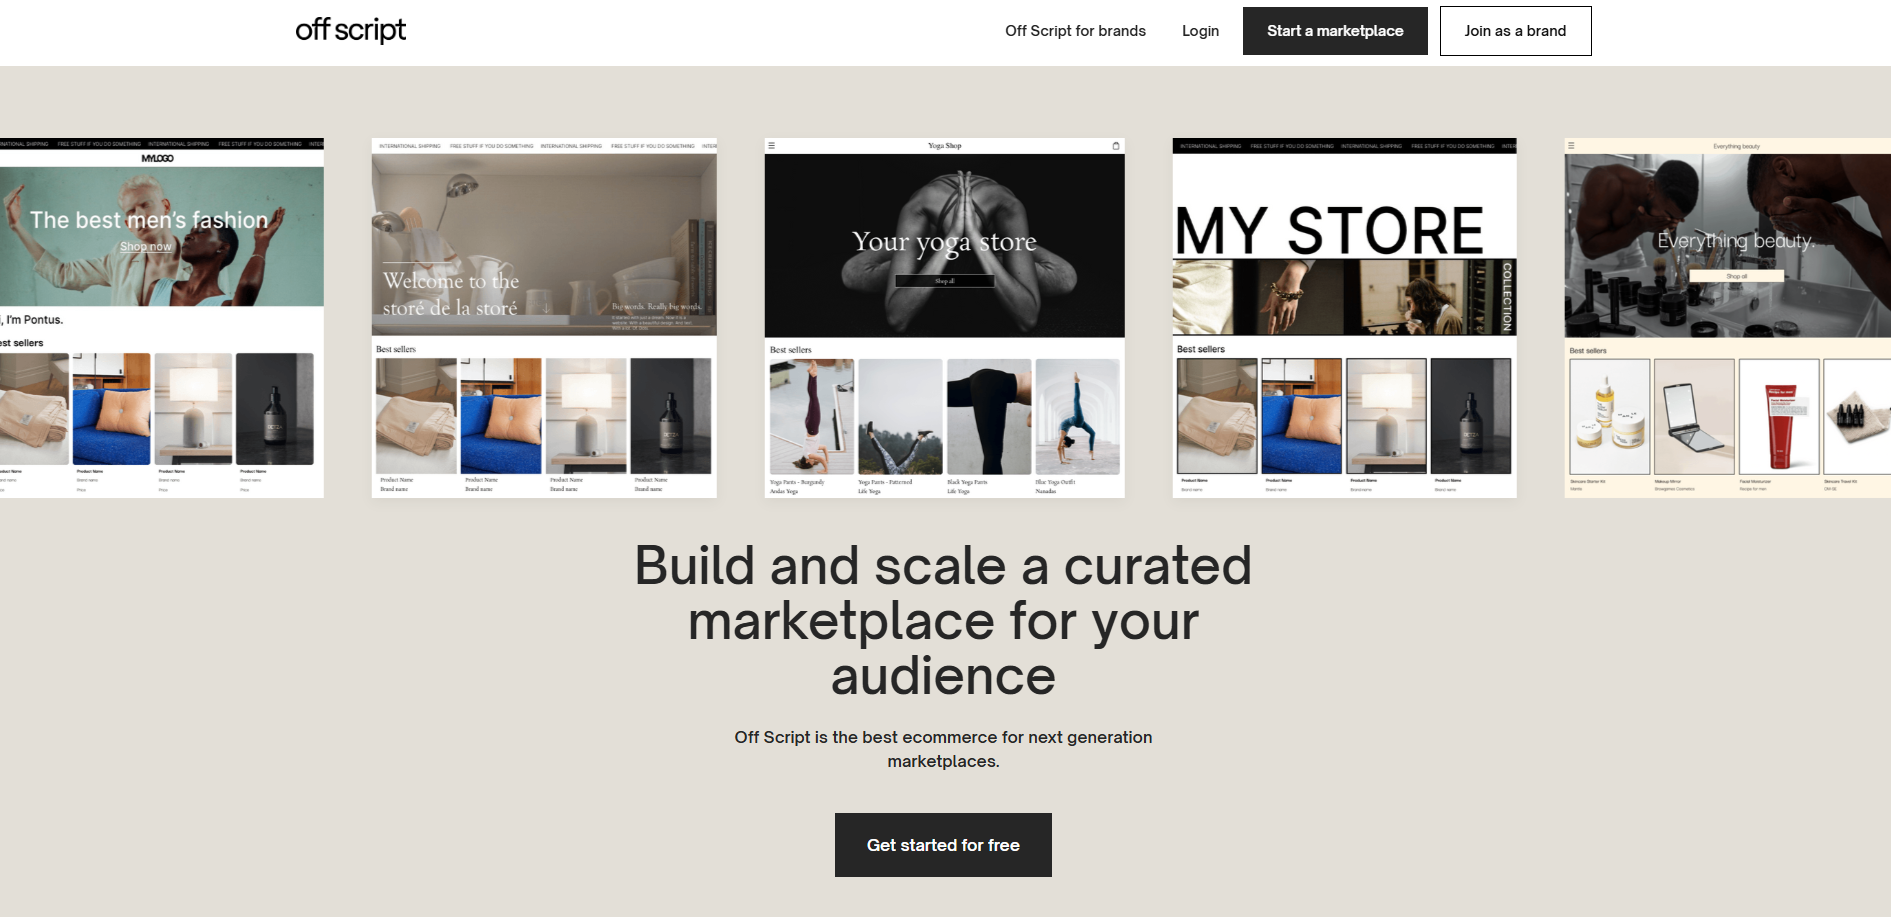Open the Yoga Shop hamburger menu icon

(x=771, y=146)
